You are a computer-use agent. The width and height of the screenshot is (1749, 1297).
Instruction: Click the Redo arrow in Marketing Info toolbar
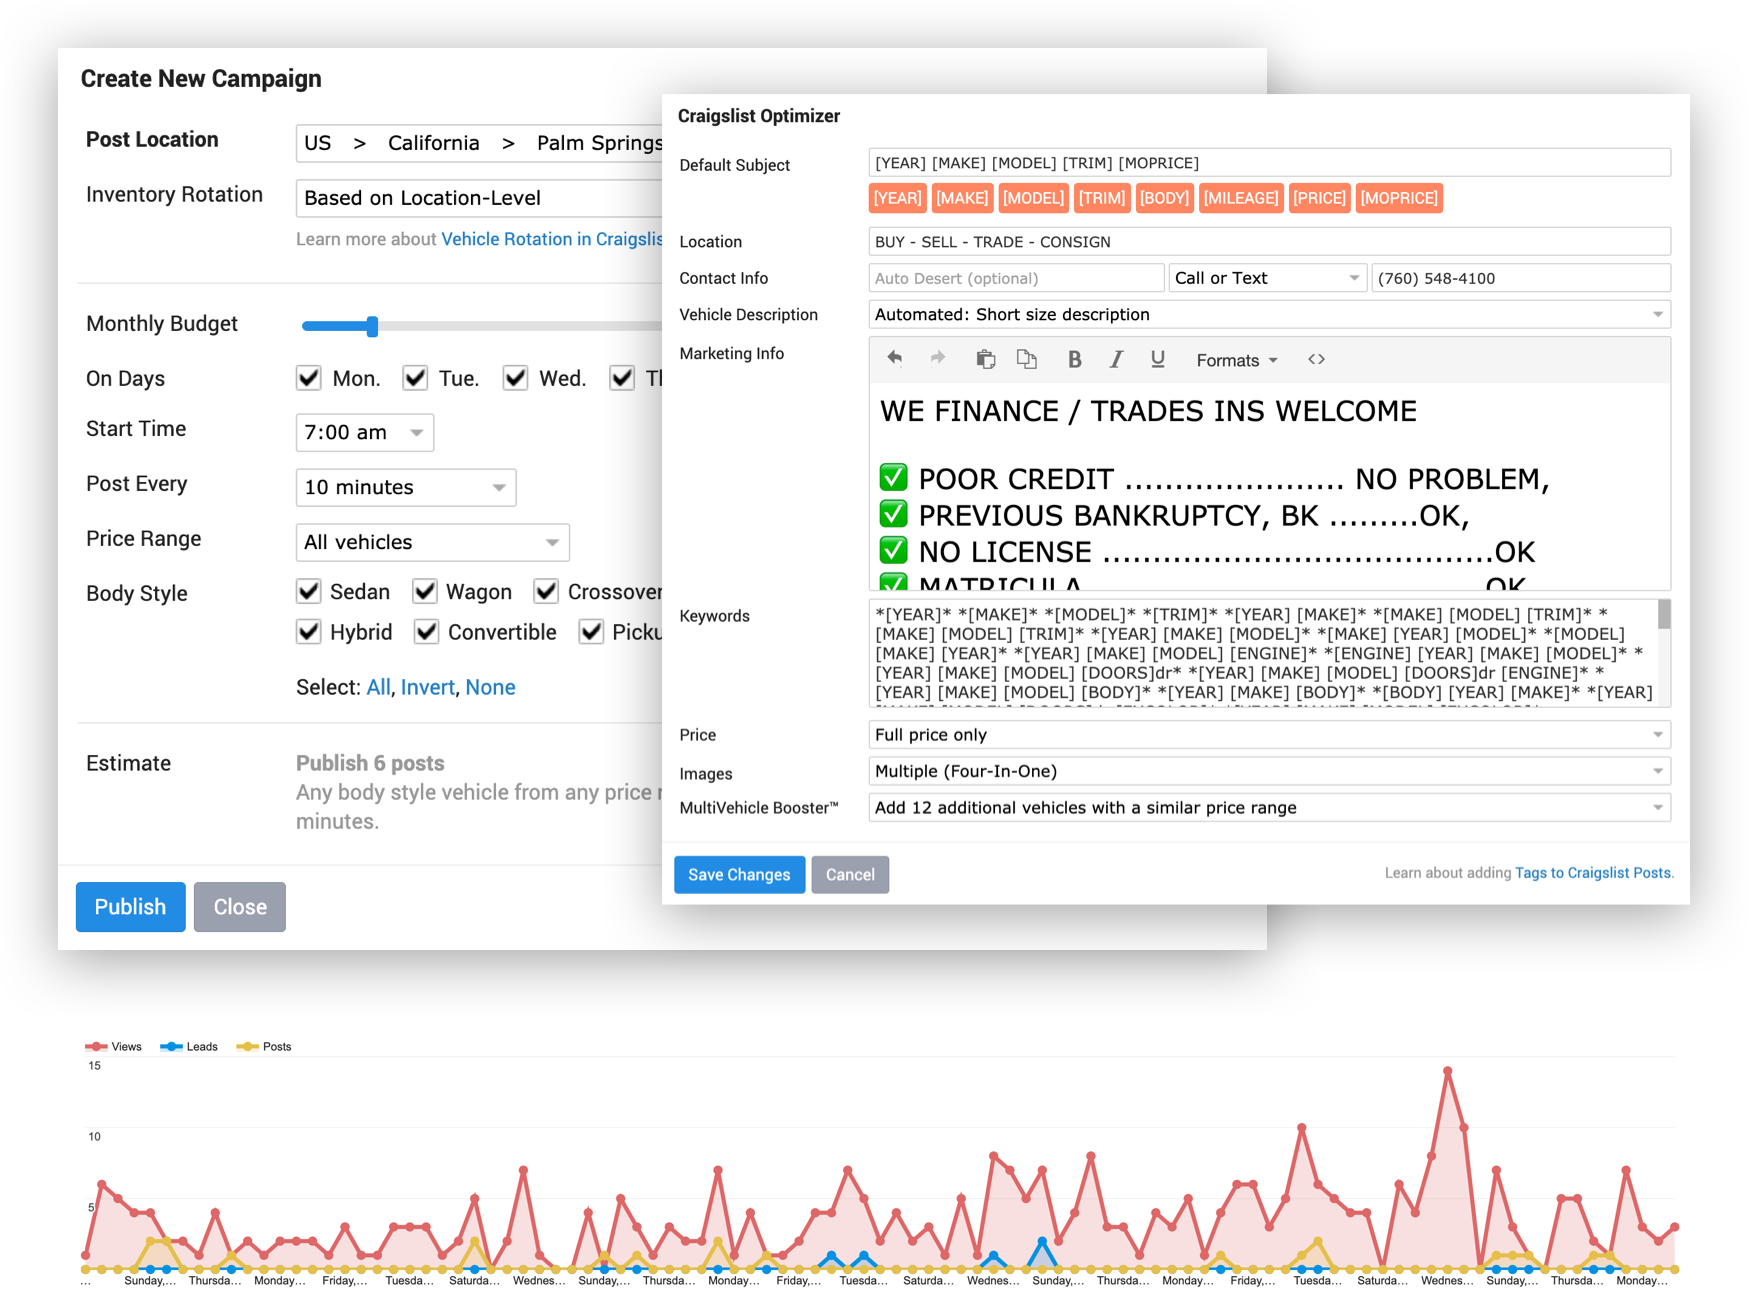tap(937, 359)
